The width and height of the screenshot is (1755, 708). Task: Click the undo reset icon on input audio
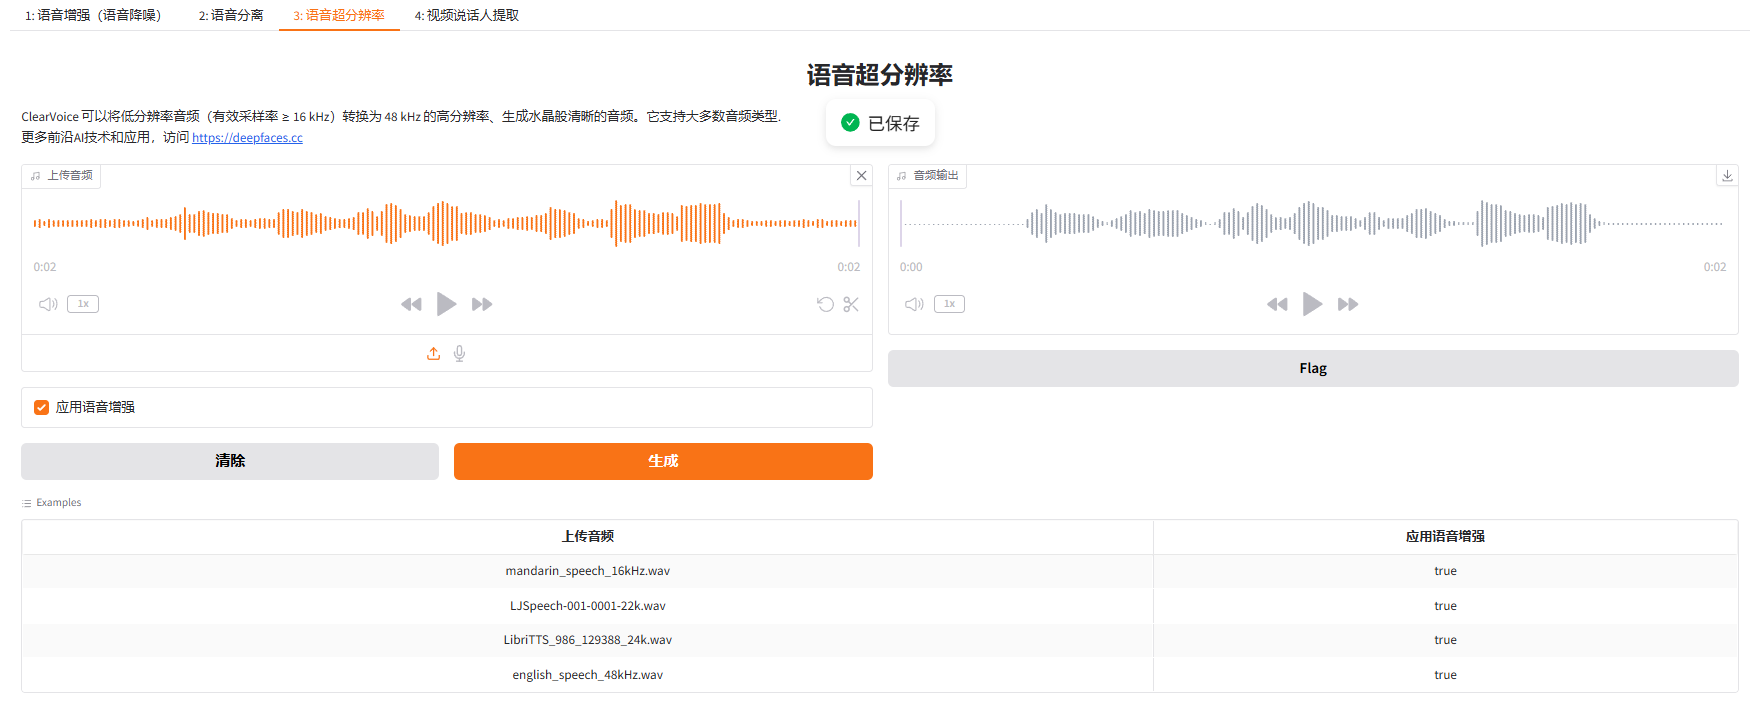(825, 304)
